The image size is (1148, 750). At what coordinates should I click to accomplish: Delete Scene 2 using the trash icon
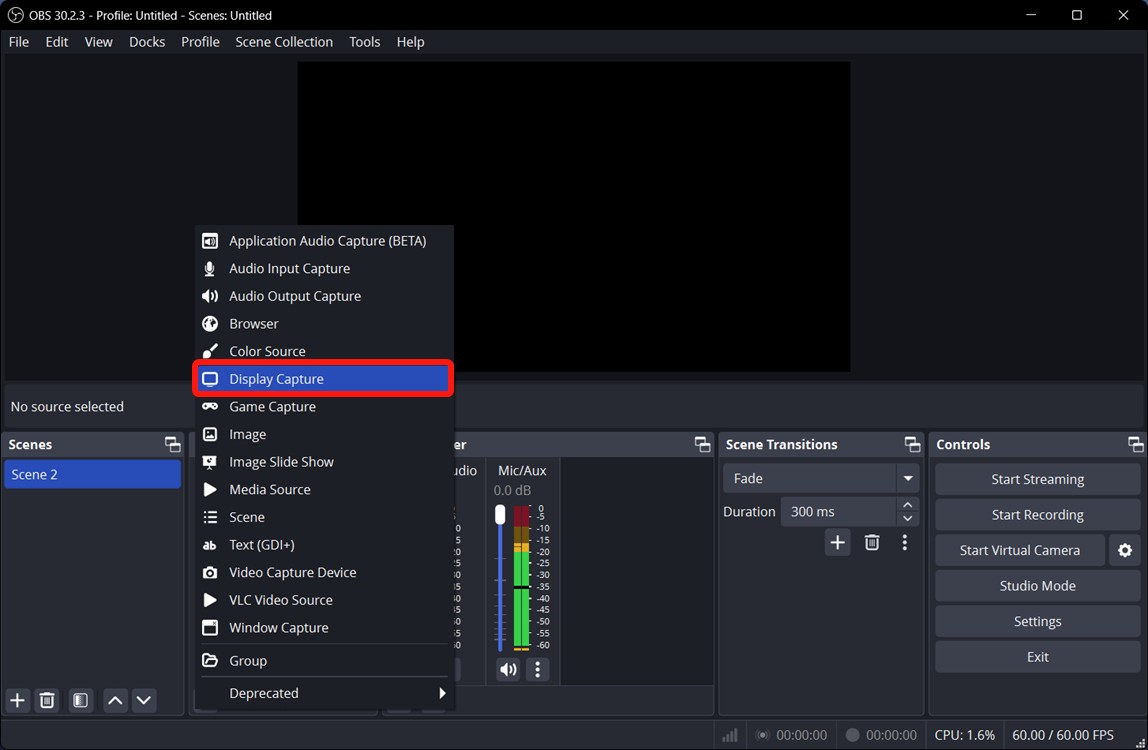click(x=46, y=700)
